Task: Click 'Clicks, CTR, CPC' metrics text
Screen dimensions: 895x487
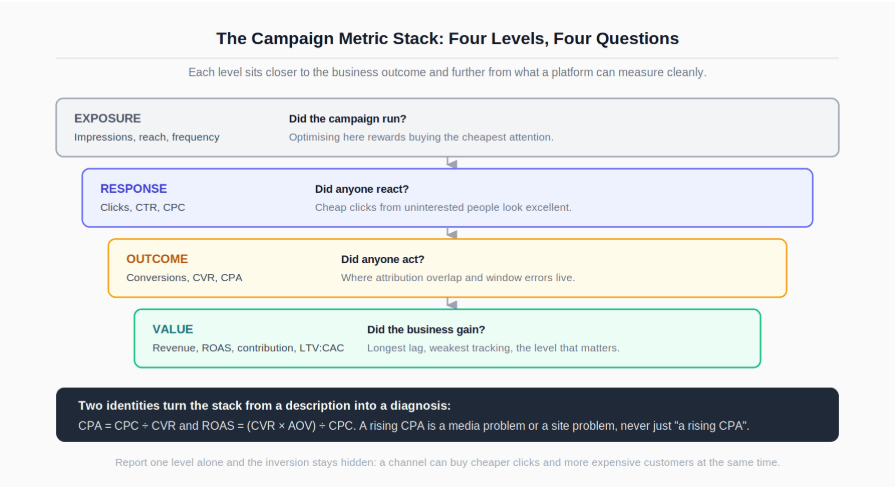Action: 143,207
